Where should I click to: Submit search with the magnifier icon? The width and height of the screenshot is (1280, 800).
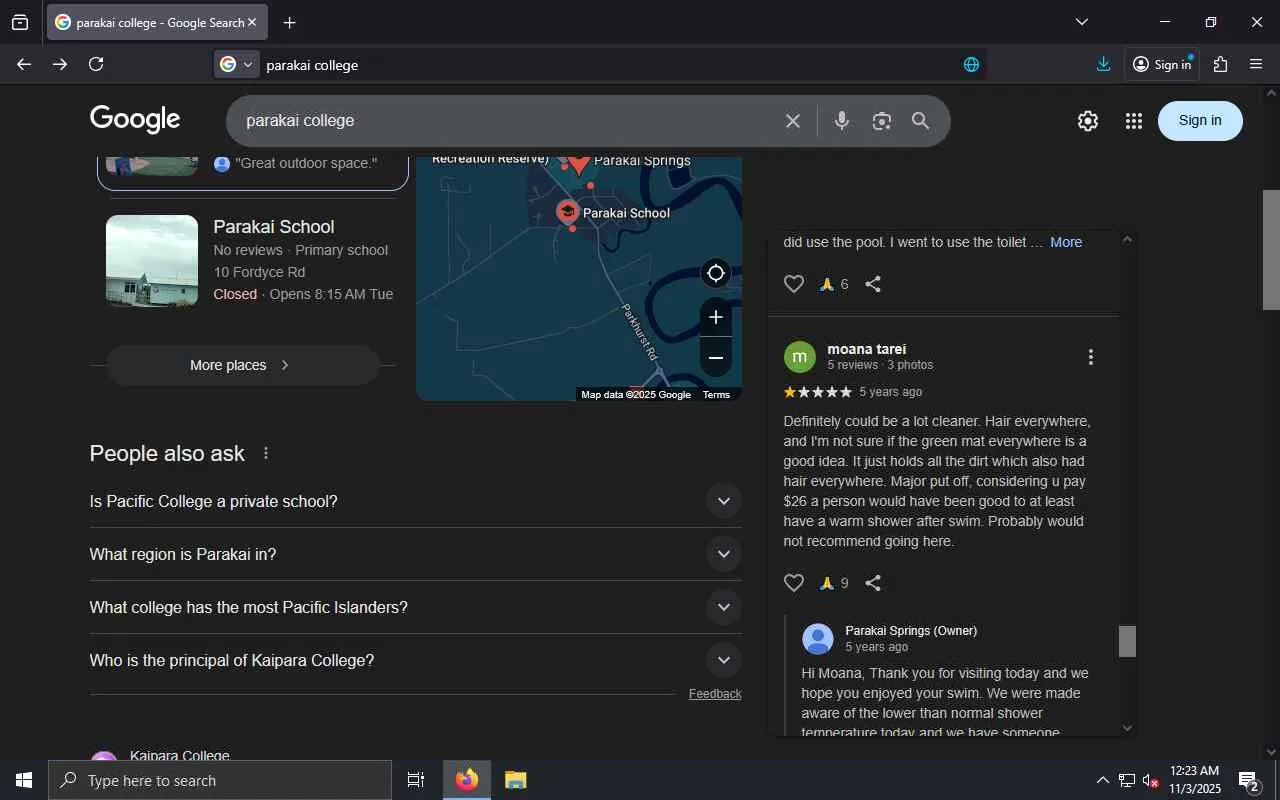921,121
